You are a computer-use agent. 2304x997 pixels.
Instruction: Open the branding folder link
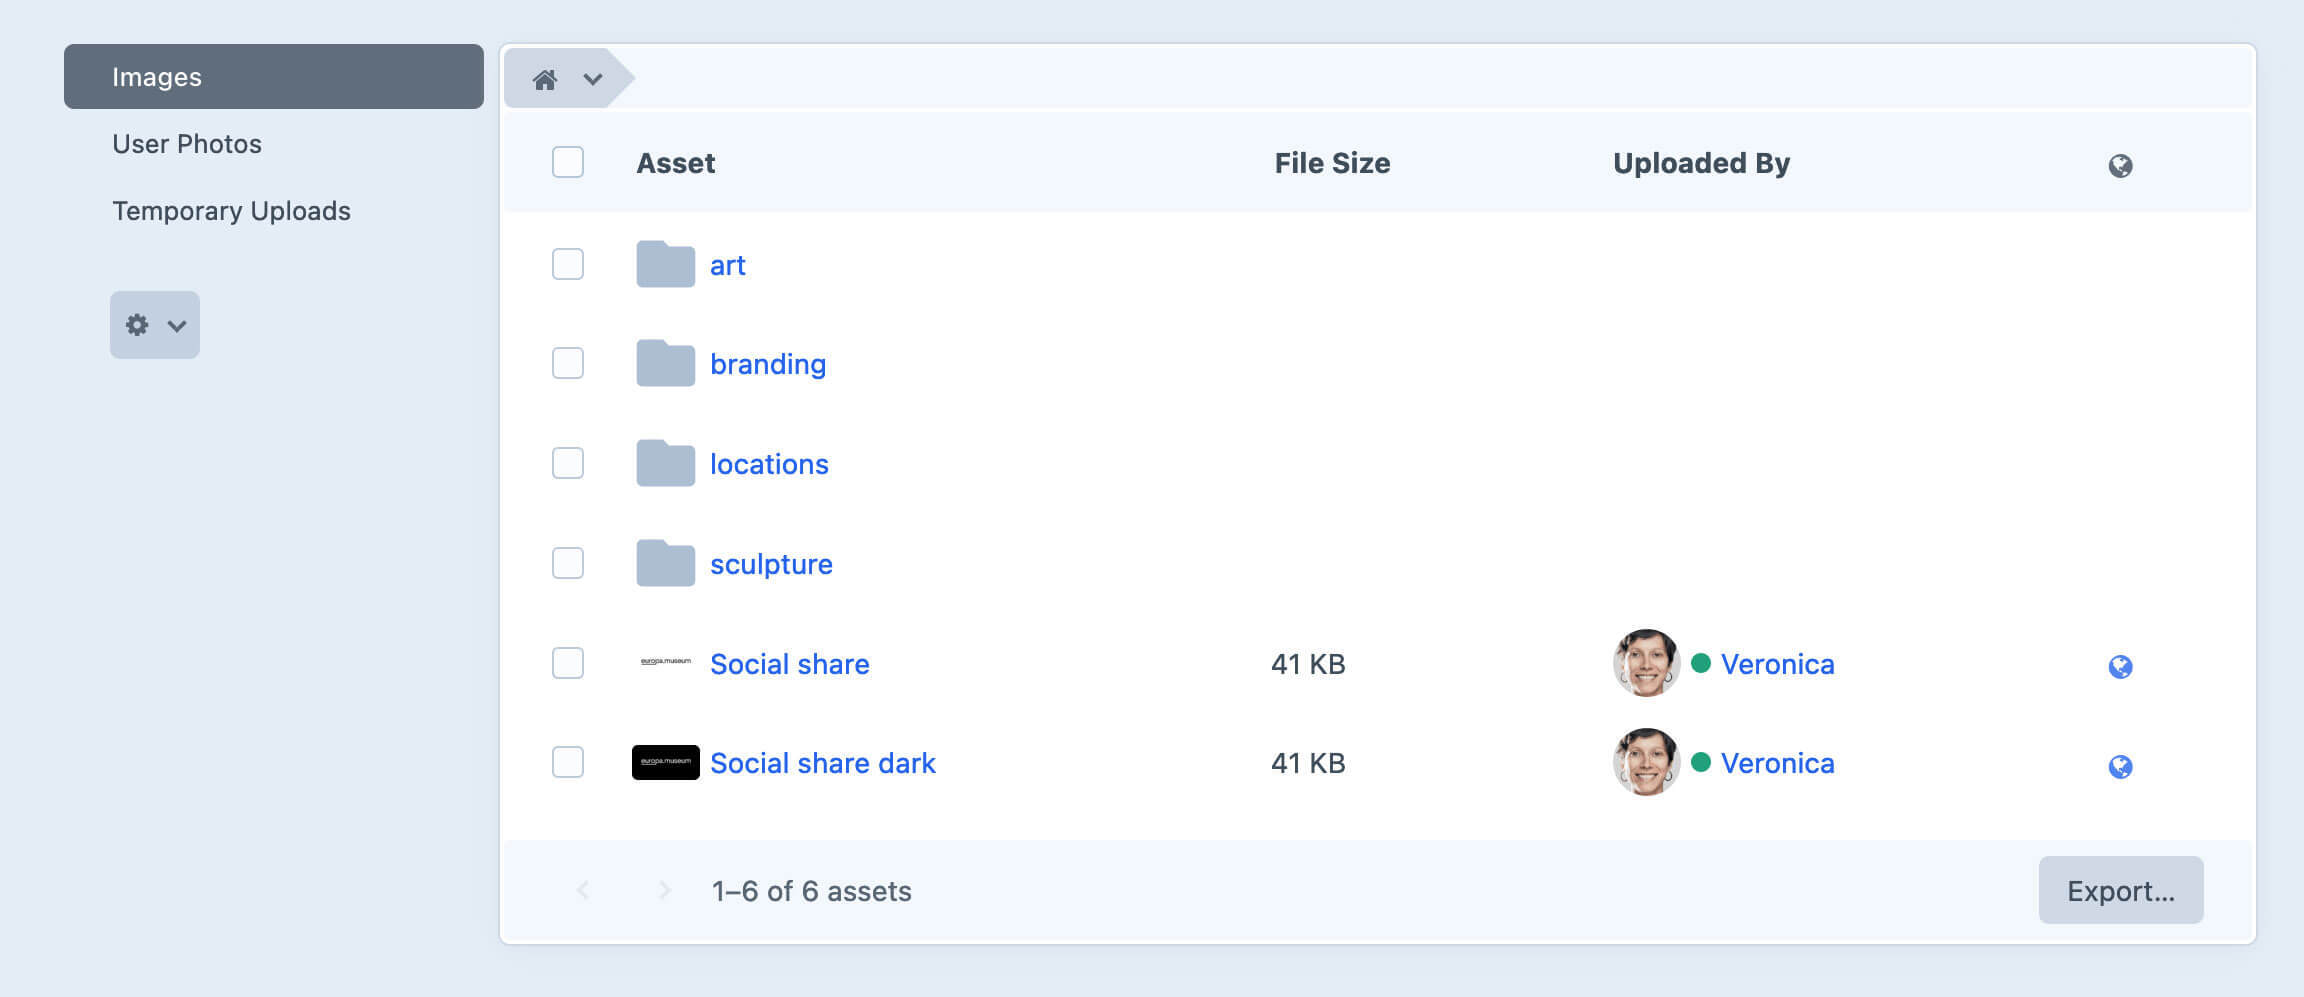point(768,364)
